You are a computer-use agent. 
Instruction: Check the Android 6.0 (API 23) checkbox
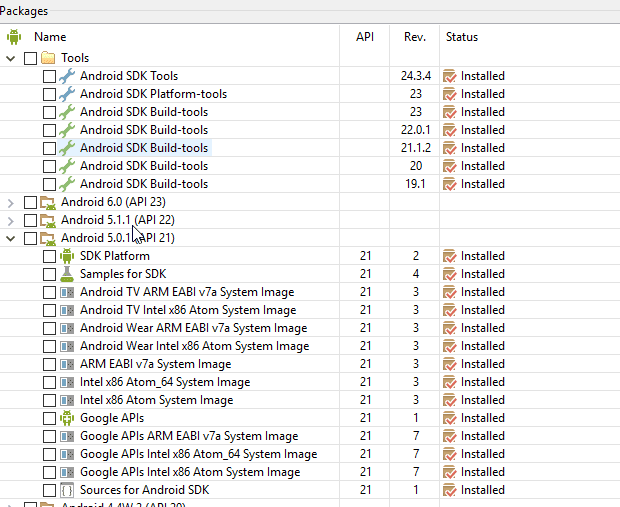30,202
